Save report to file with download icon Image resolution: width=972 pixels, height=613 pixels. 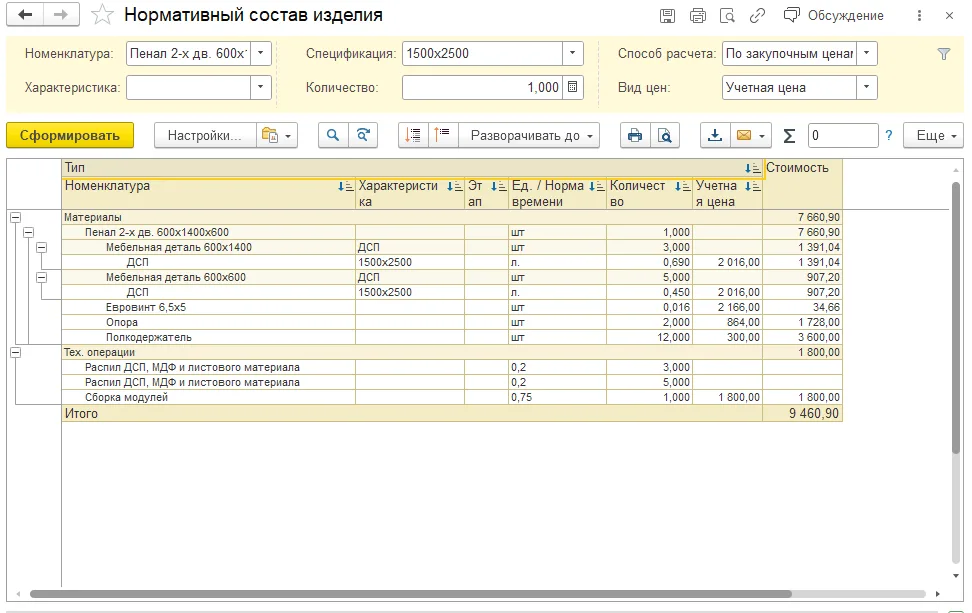tap(715, 135)
